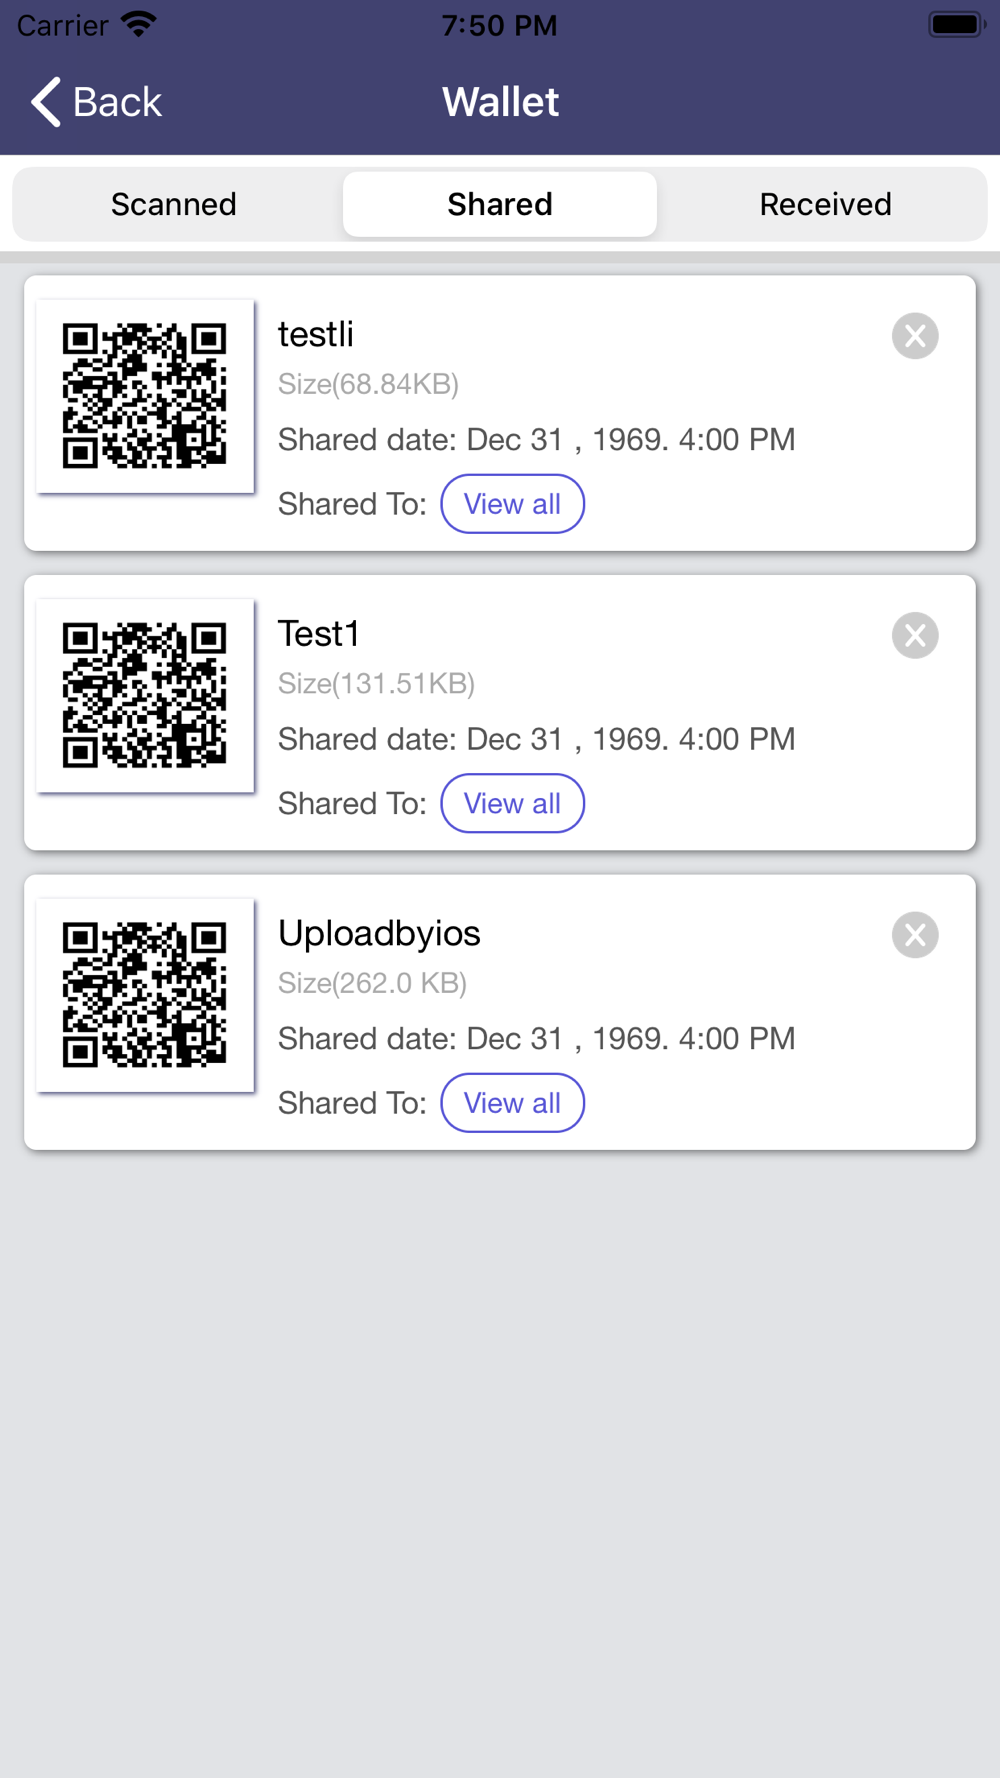Tap the back chevron arrow icon
This screenshot has height=1778, width=1000.
click(46, 102)
